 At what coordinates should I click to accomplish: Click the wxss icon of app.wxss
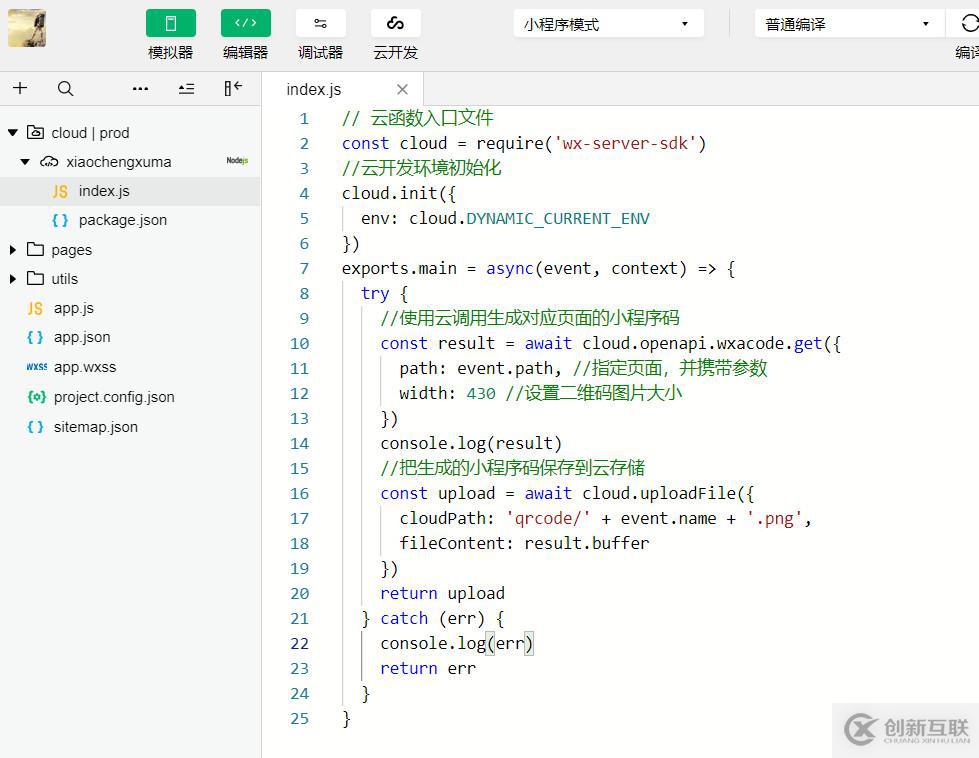(36, 367)
